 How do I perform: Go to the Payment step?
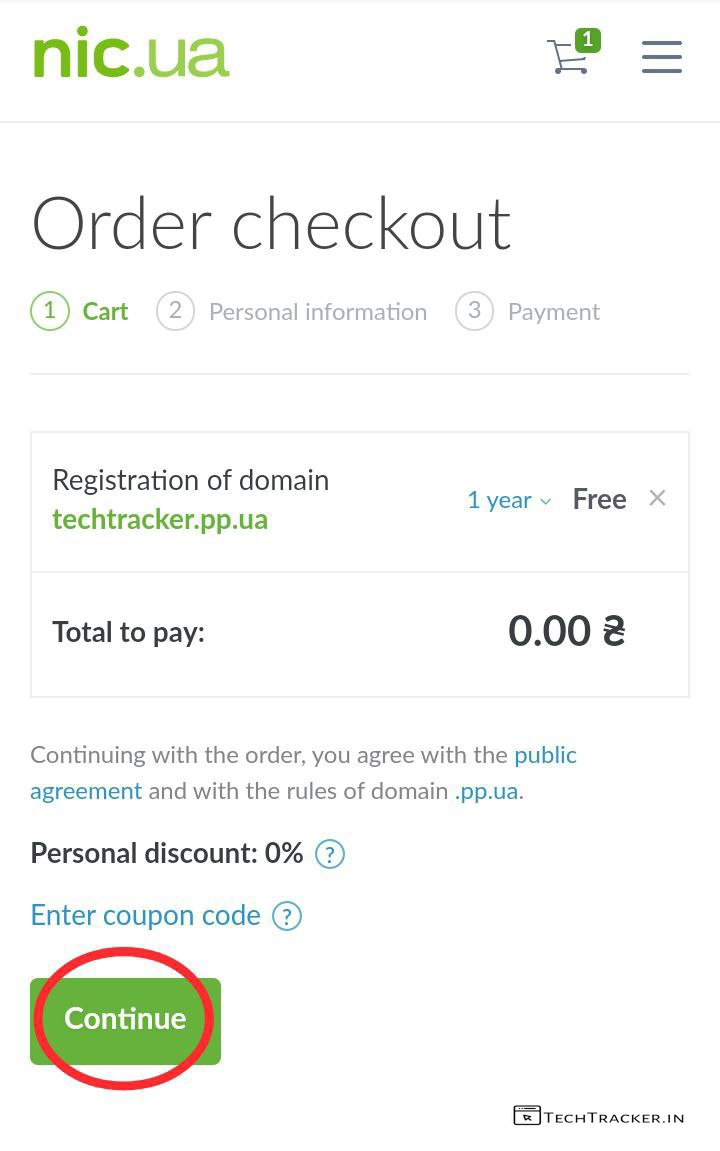point(553,312)
